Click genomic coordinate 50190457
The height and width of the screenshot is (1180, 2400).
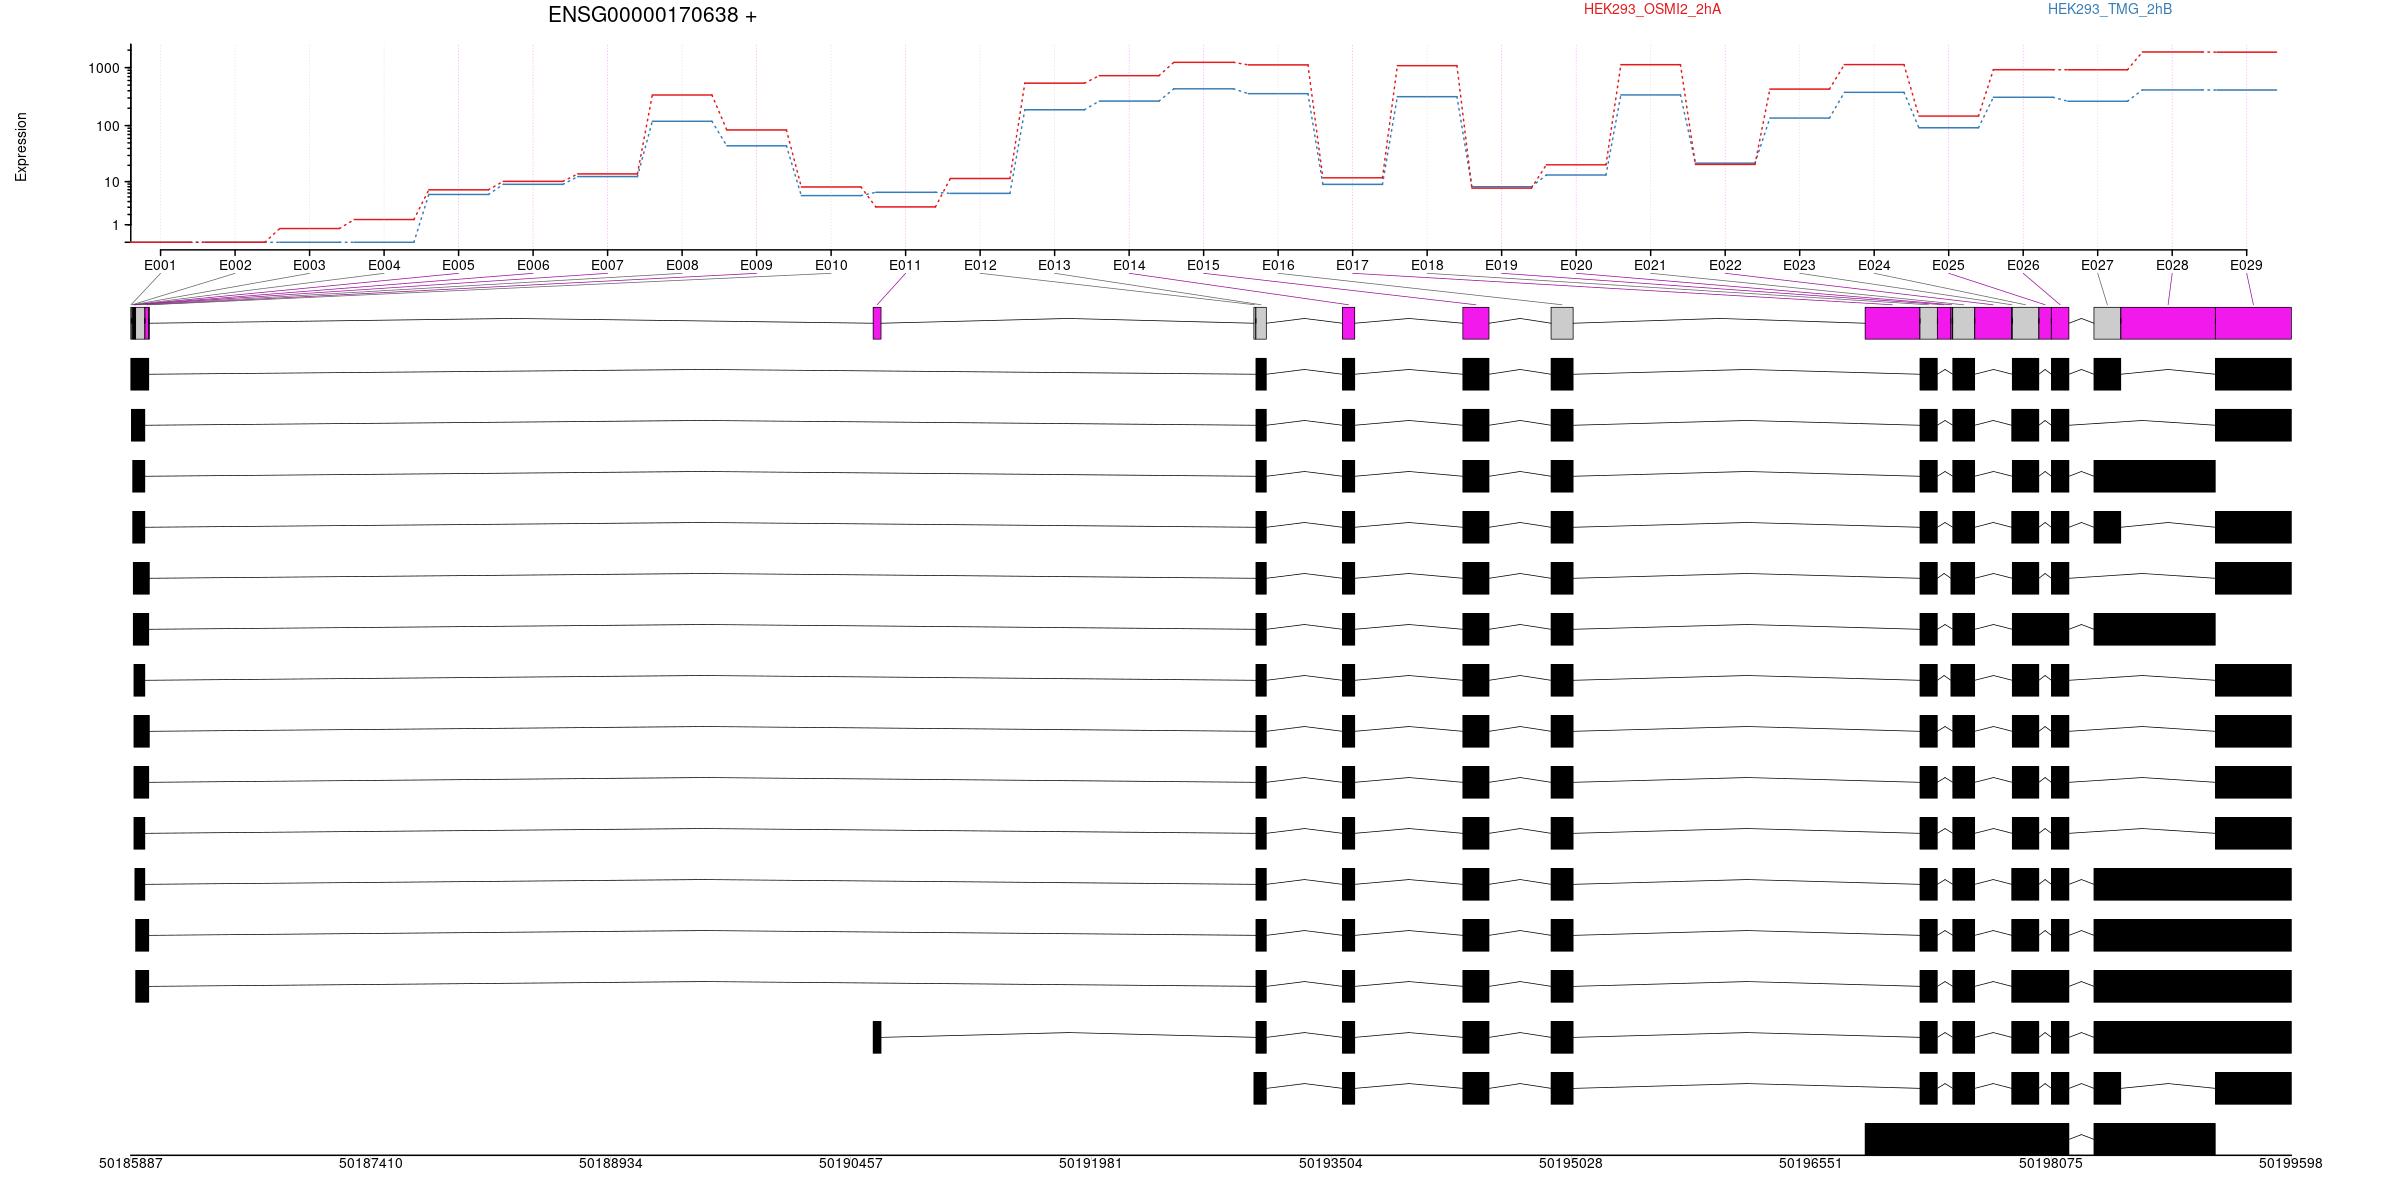(851, 1163)
